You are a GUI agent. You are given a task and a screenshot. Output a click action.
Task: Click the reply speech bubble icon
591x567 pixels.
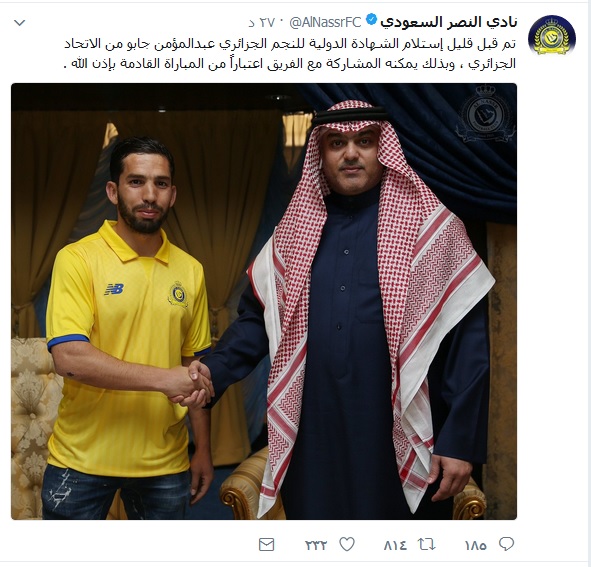pos(506,544)
